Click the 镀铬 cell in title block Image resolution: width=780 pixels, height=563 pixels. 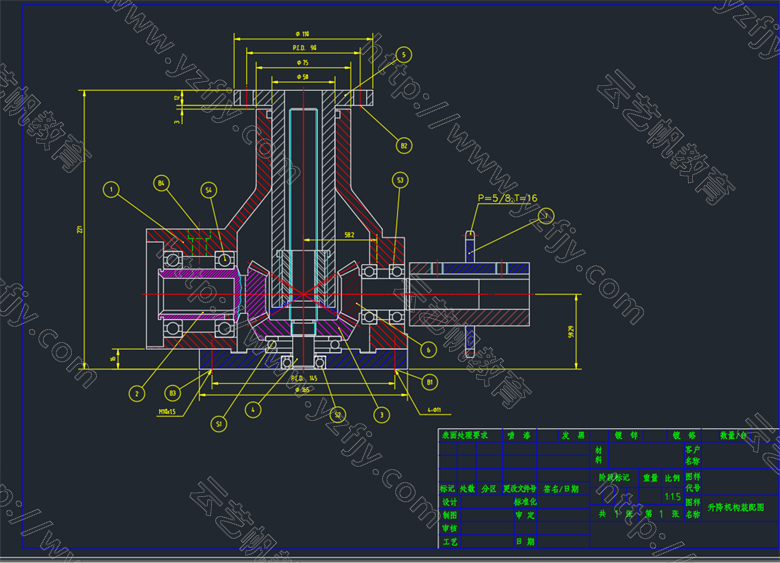(x=684, y=435)
